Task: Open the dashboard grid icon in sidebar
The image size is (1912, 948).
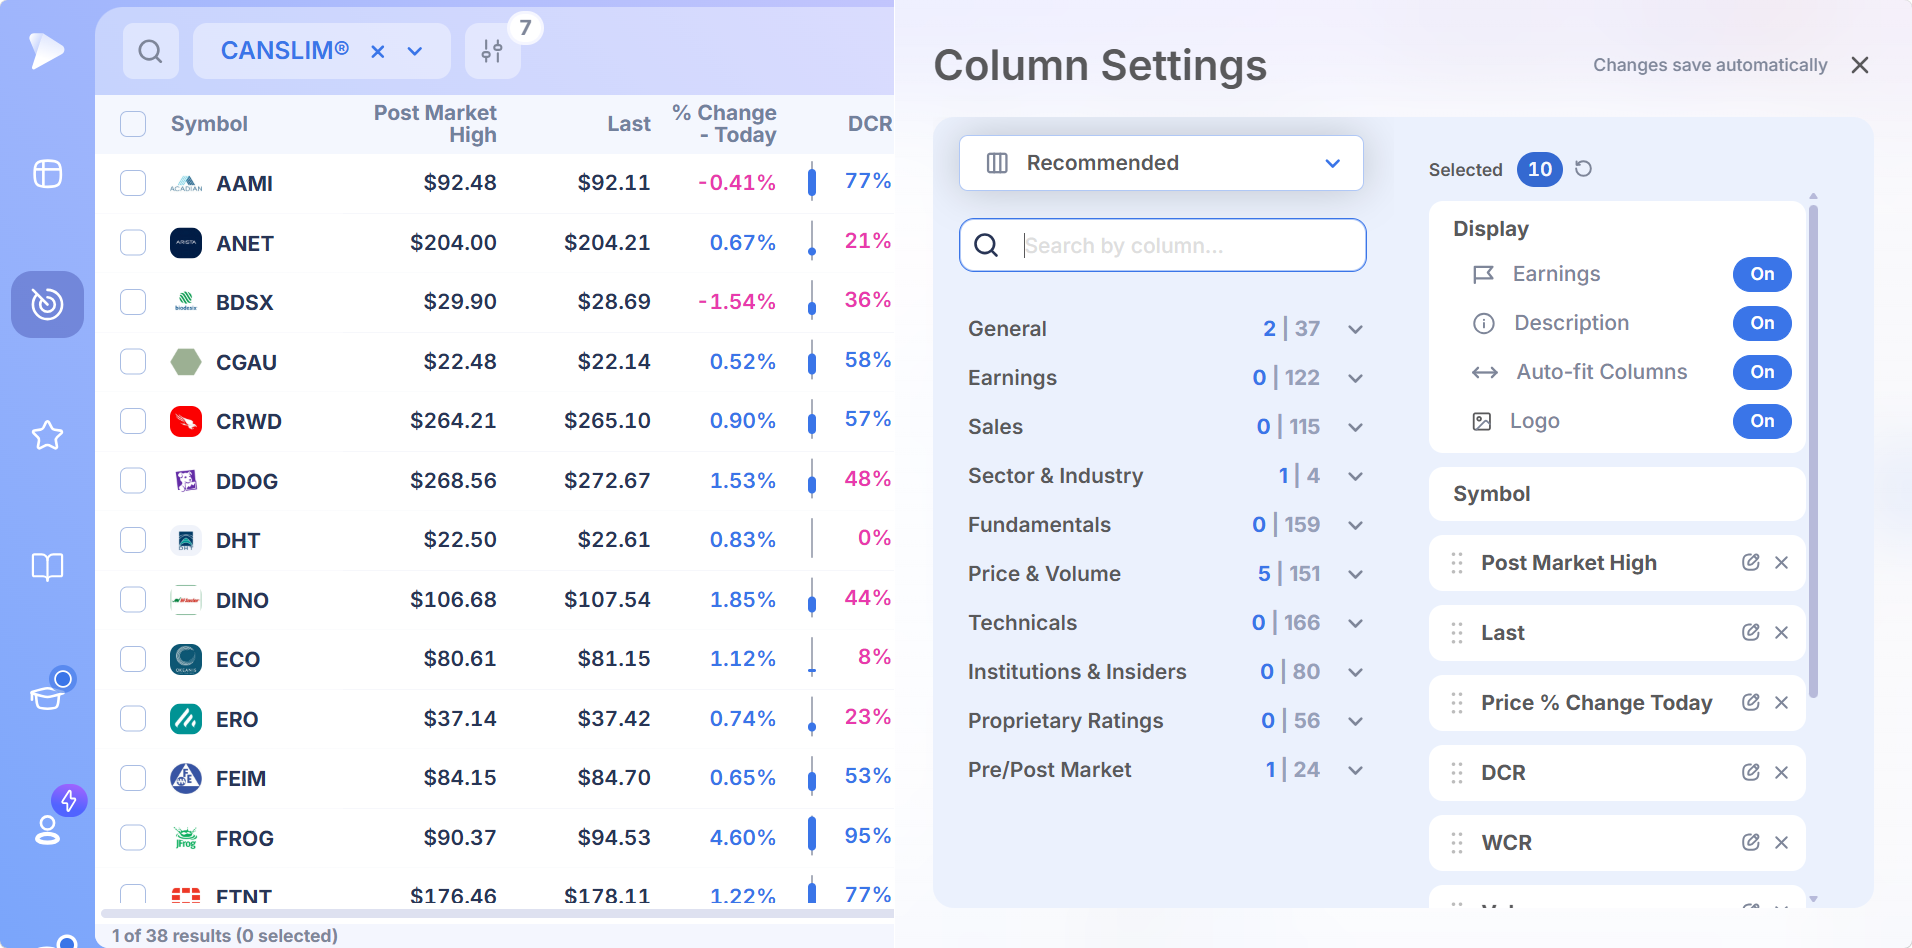Action: 47,174
